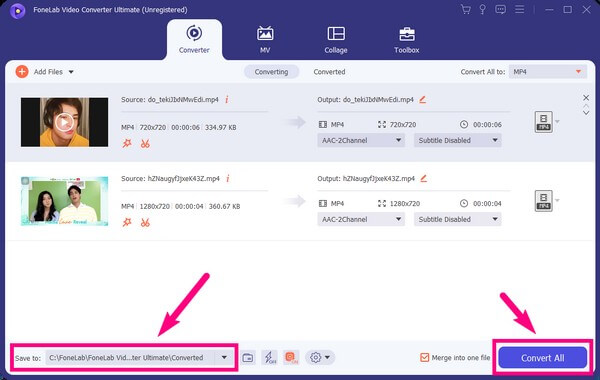Image resolution: width=600 pixels, height=380 pixels.
Task: Open the shopping cart icon
Action: [x=466, y=10]
